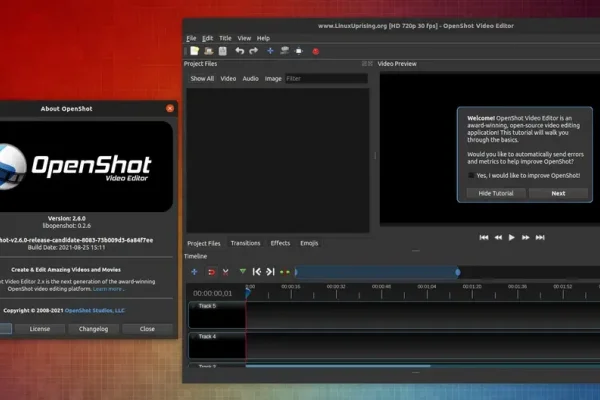Open the View menu
600x400 pixels.
pos(244,38)
